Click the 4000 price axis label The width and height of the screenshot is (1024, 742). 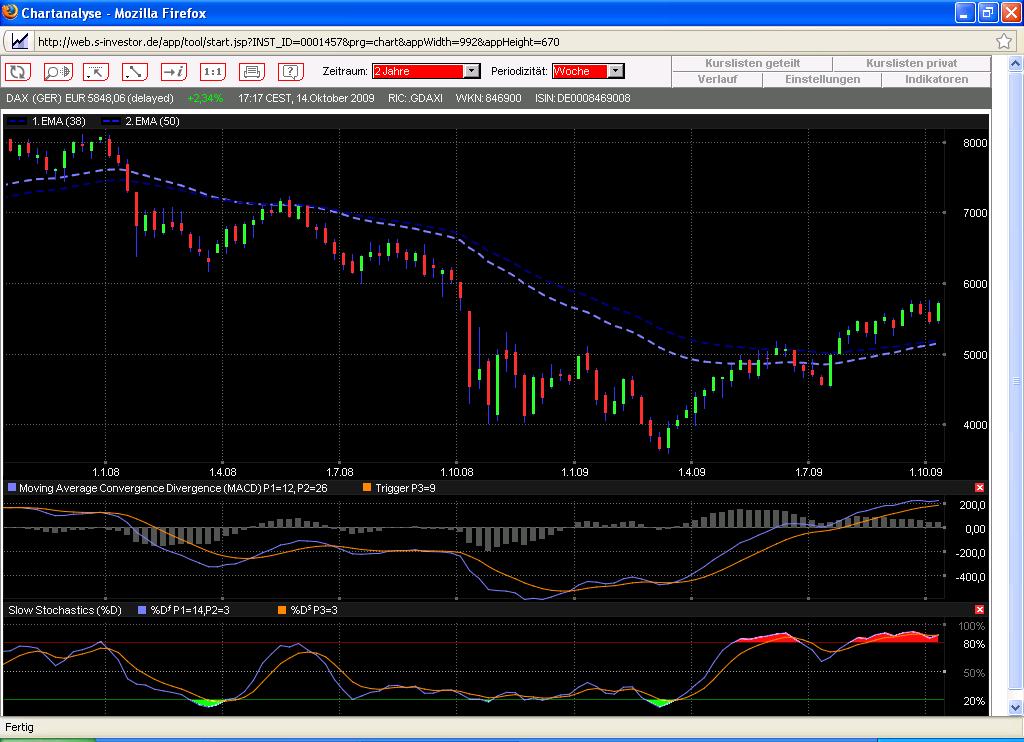pyautogui.click(x=975, y=425)
